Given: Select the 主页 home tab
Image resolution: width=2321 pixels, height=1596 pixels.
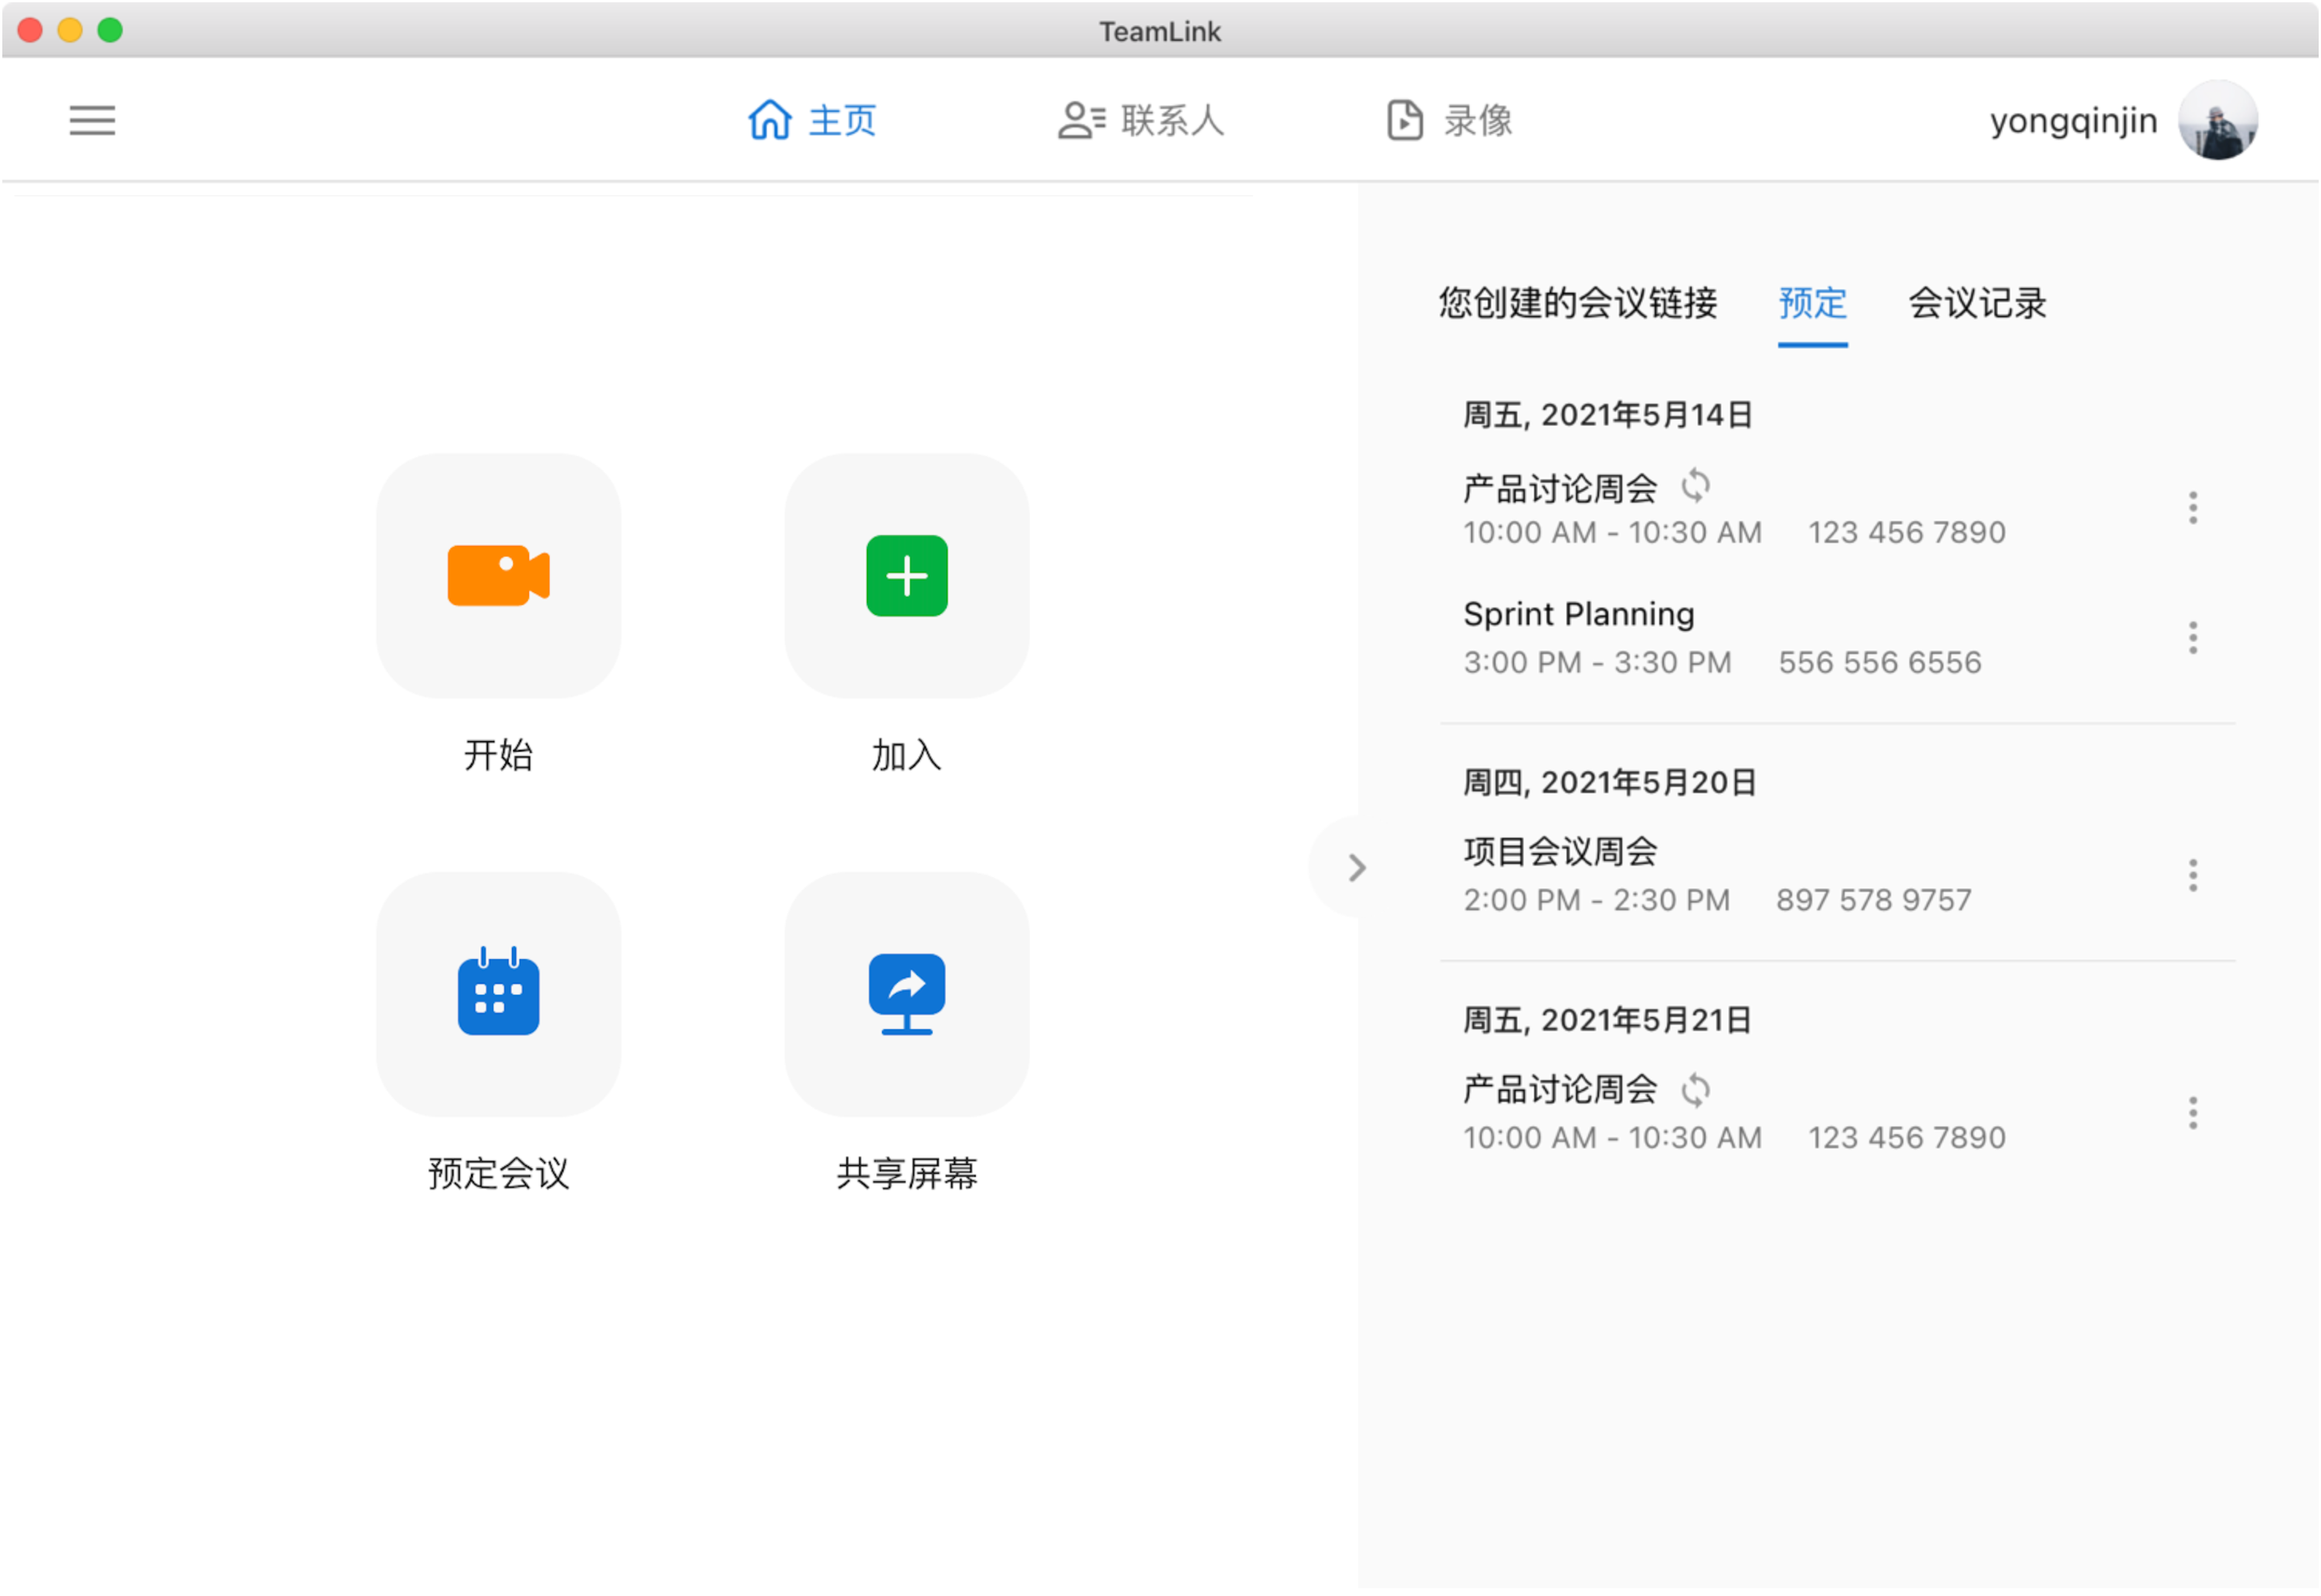Looking at the screenshot, I should (x=812, y=121).
